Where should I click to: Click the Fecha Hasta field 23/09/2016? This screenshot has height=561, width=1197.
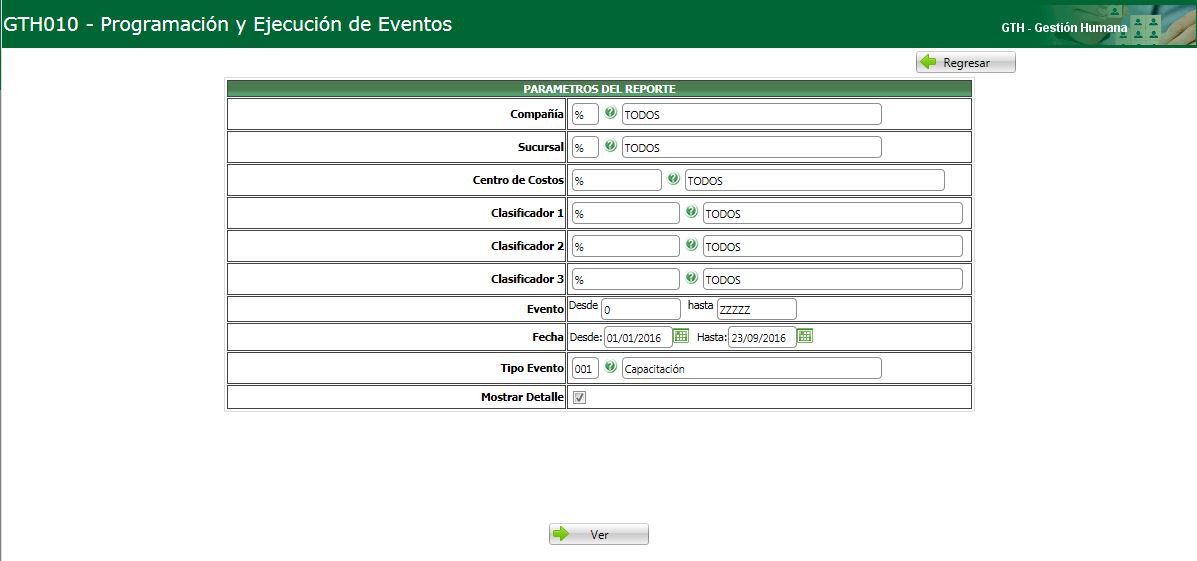pyautogui.click(x=762, y=337)
